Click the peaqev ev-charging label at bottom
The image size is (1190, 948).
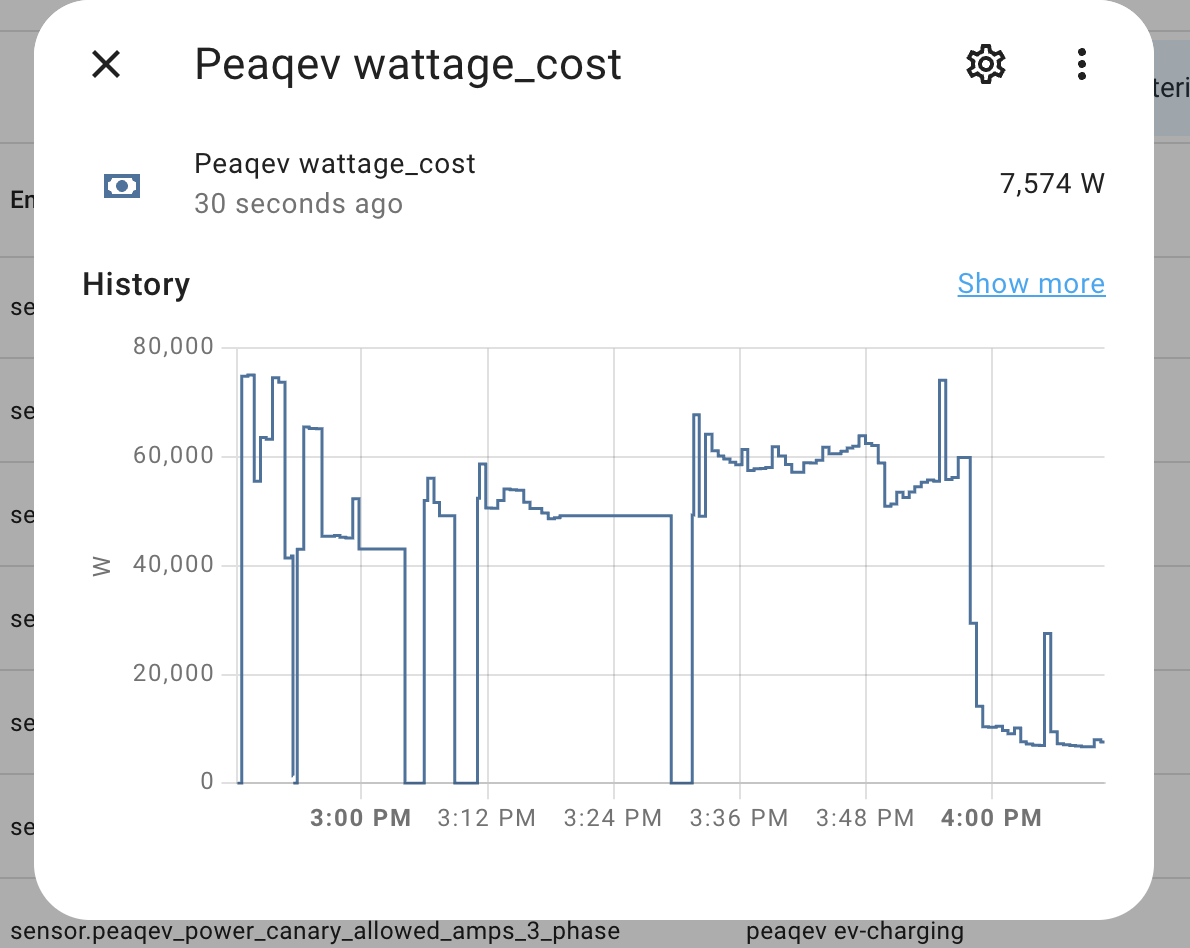coord(855,930)
